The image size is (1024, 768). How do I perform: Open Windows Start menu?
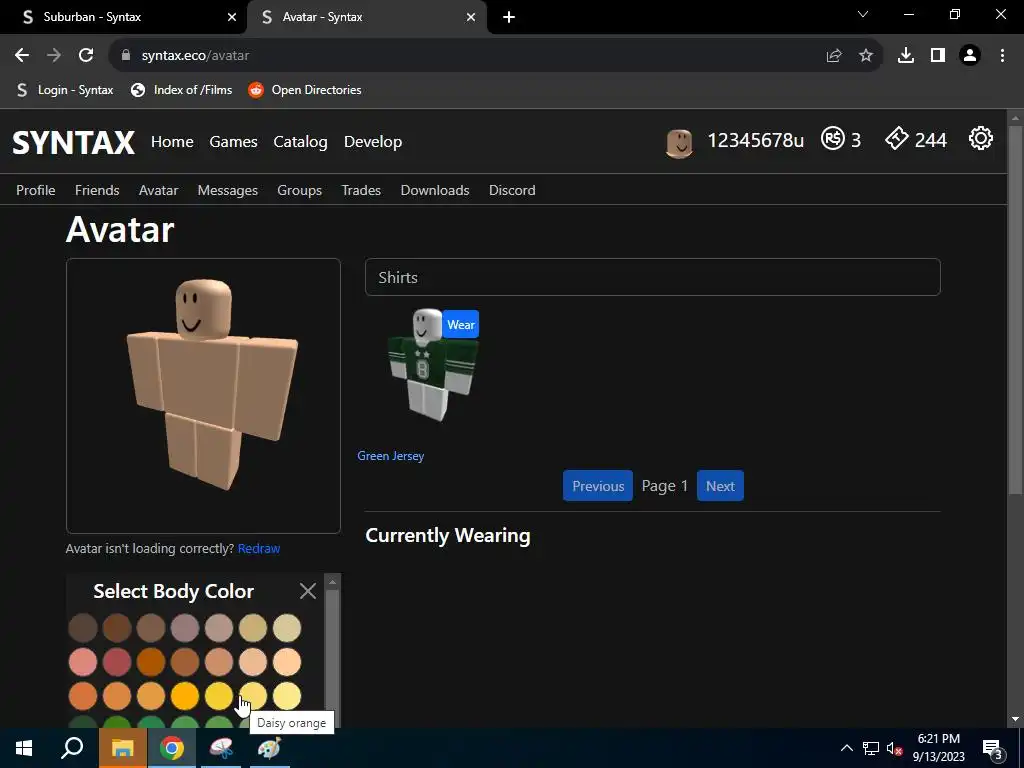pos(24,748)
